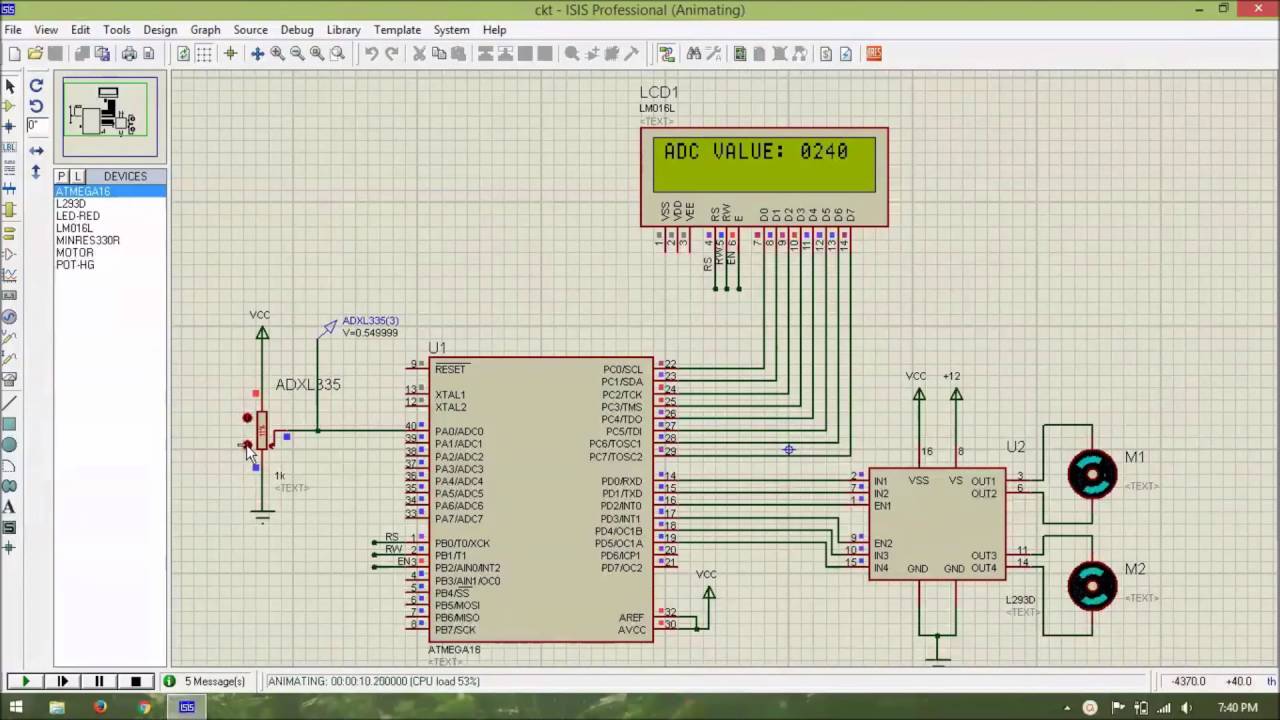
Task: Open ISIS from the Windows taskbar
Action: point(187,707)
